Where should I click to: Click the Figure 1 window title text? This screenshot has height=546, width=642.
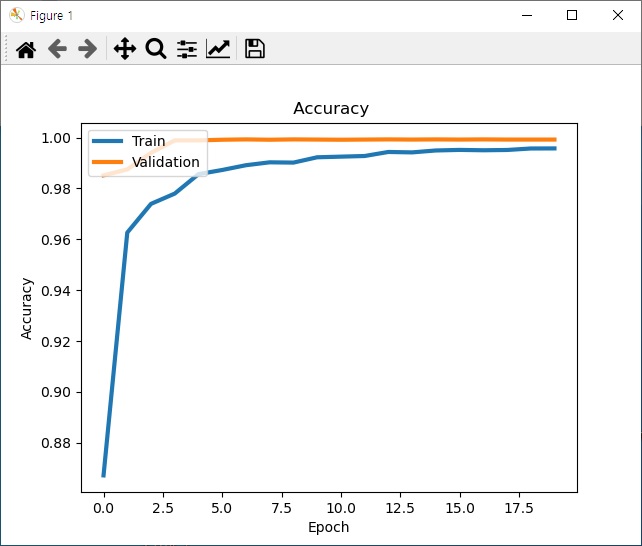point(51,16)
